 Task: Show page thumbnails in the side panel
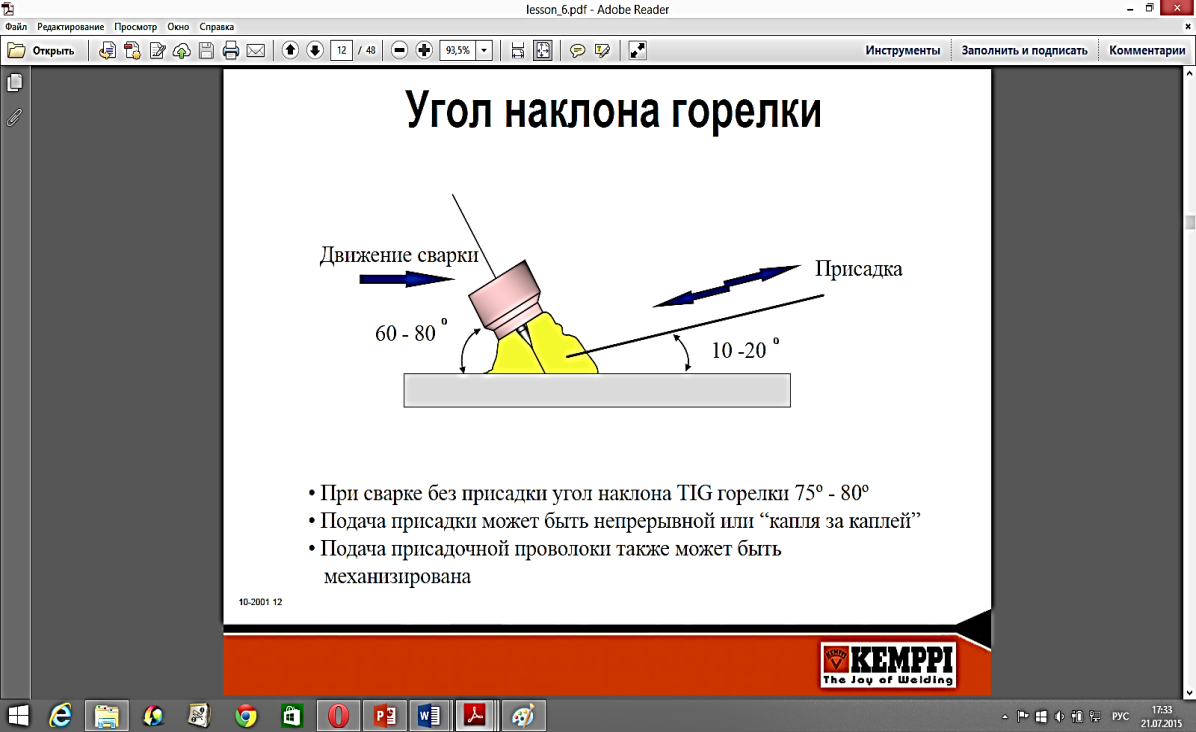[14, 83]
